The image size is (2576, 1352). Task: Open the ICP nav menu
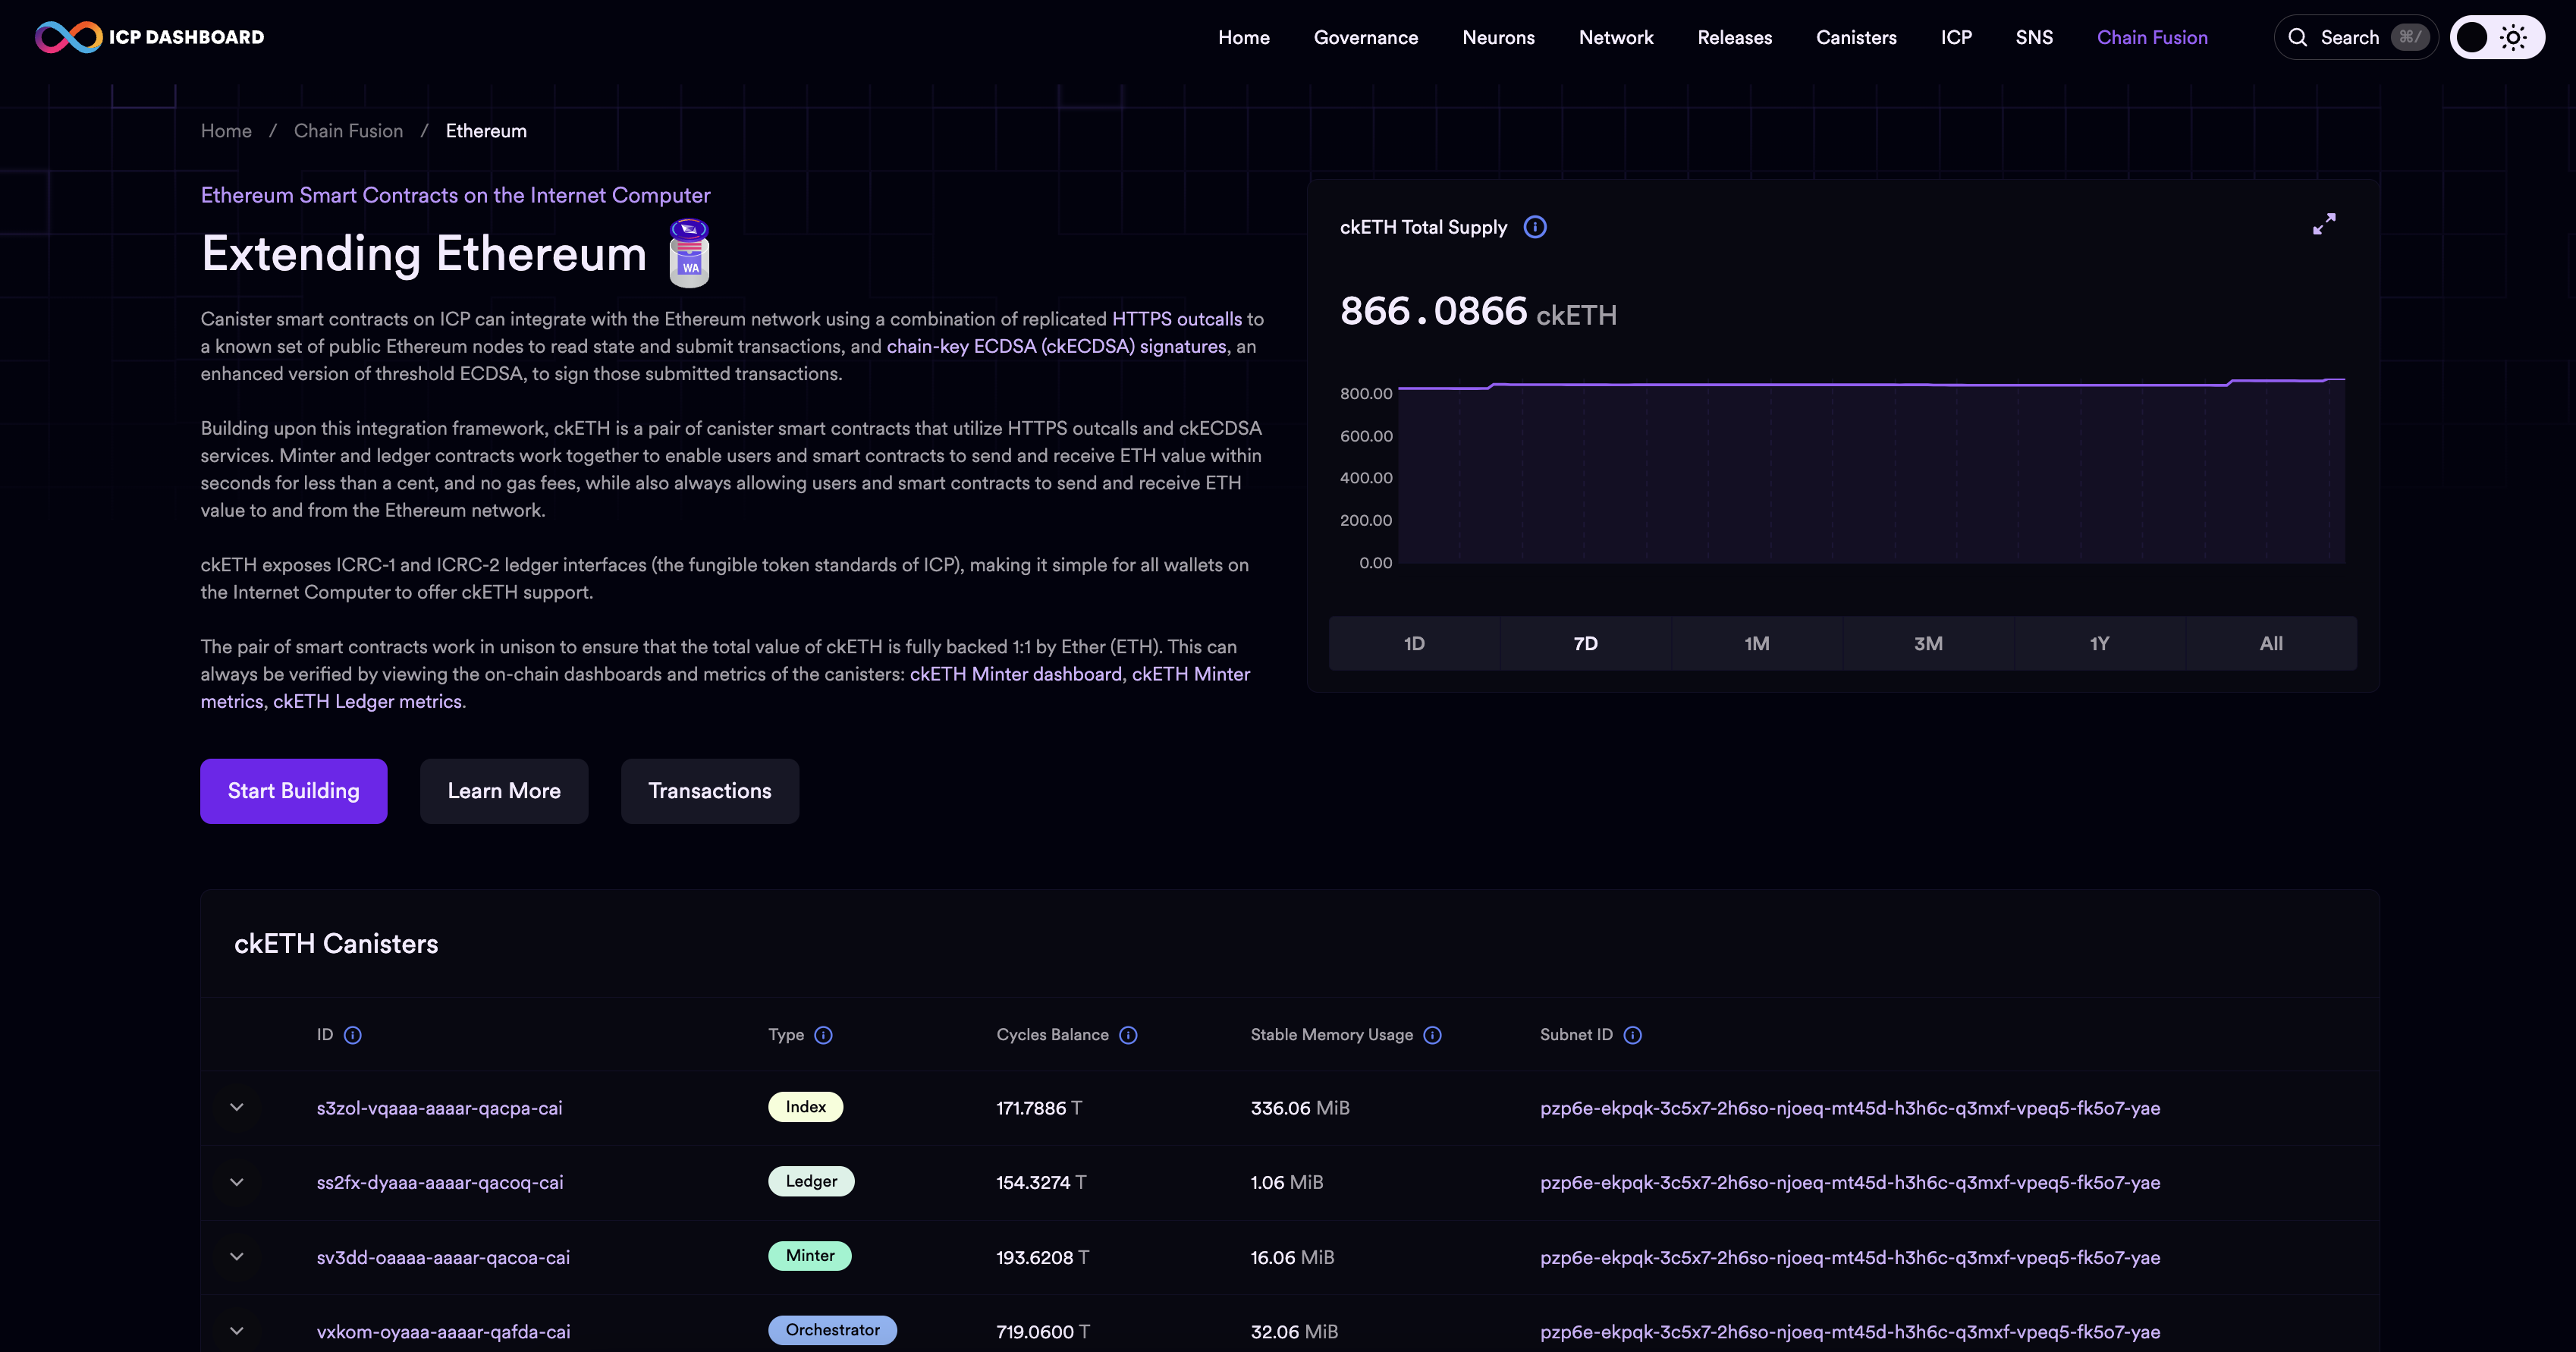pos(1956,37)
